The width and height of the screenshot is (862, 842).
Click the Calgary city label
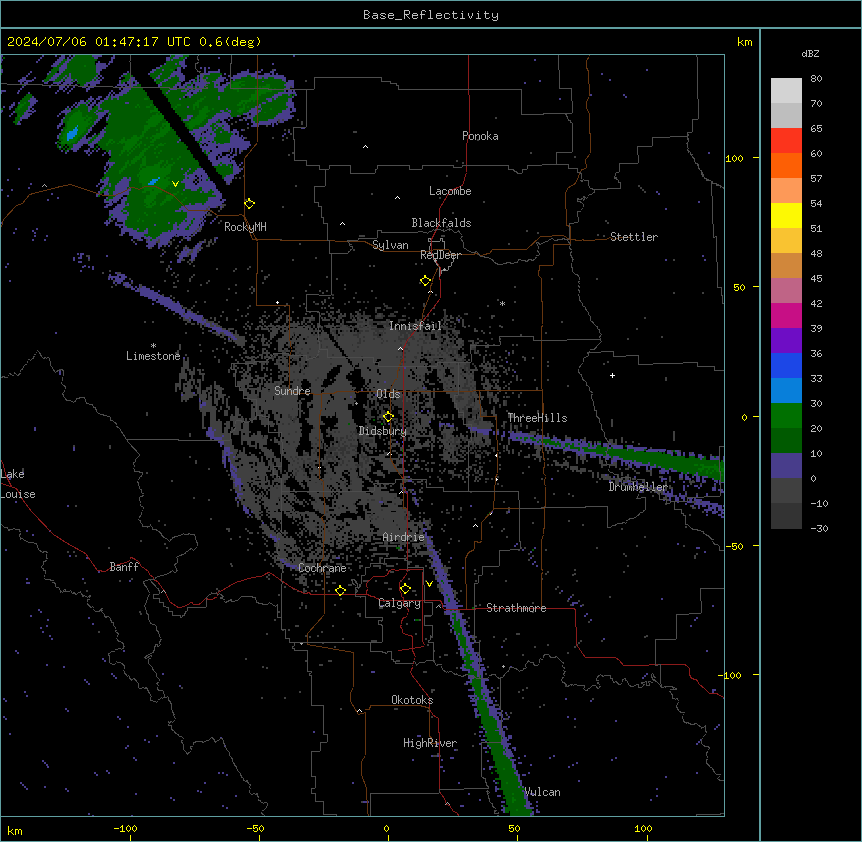click(x=399, y=603)
